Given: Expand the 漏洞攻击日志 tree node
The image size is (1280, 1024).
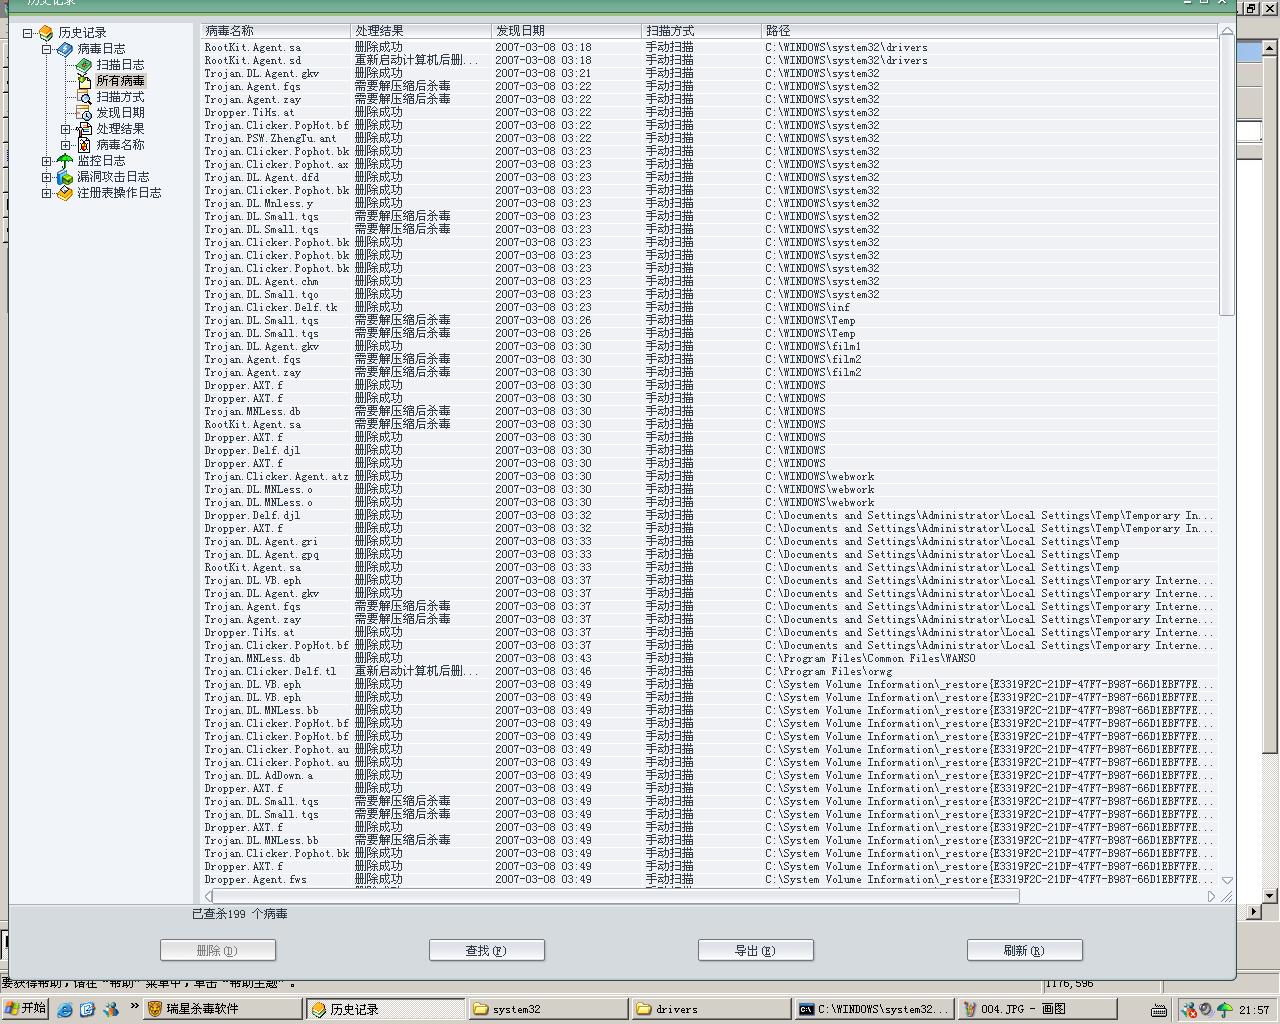Looking at the screenshot, I should pos(47,177).
